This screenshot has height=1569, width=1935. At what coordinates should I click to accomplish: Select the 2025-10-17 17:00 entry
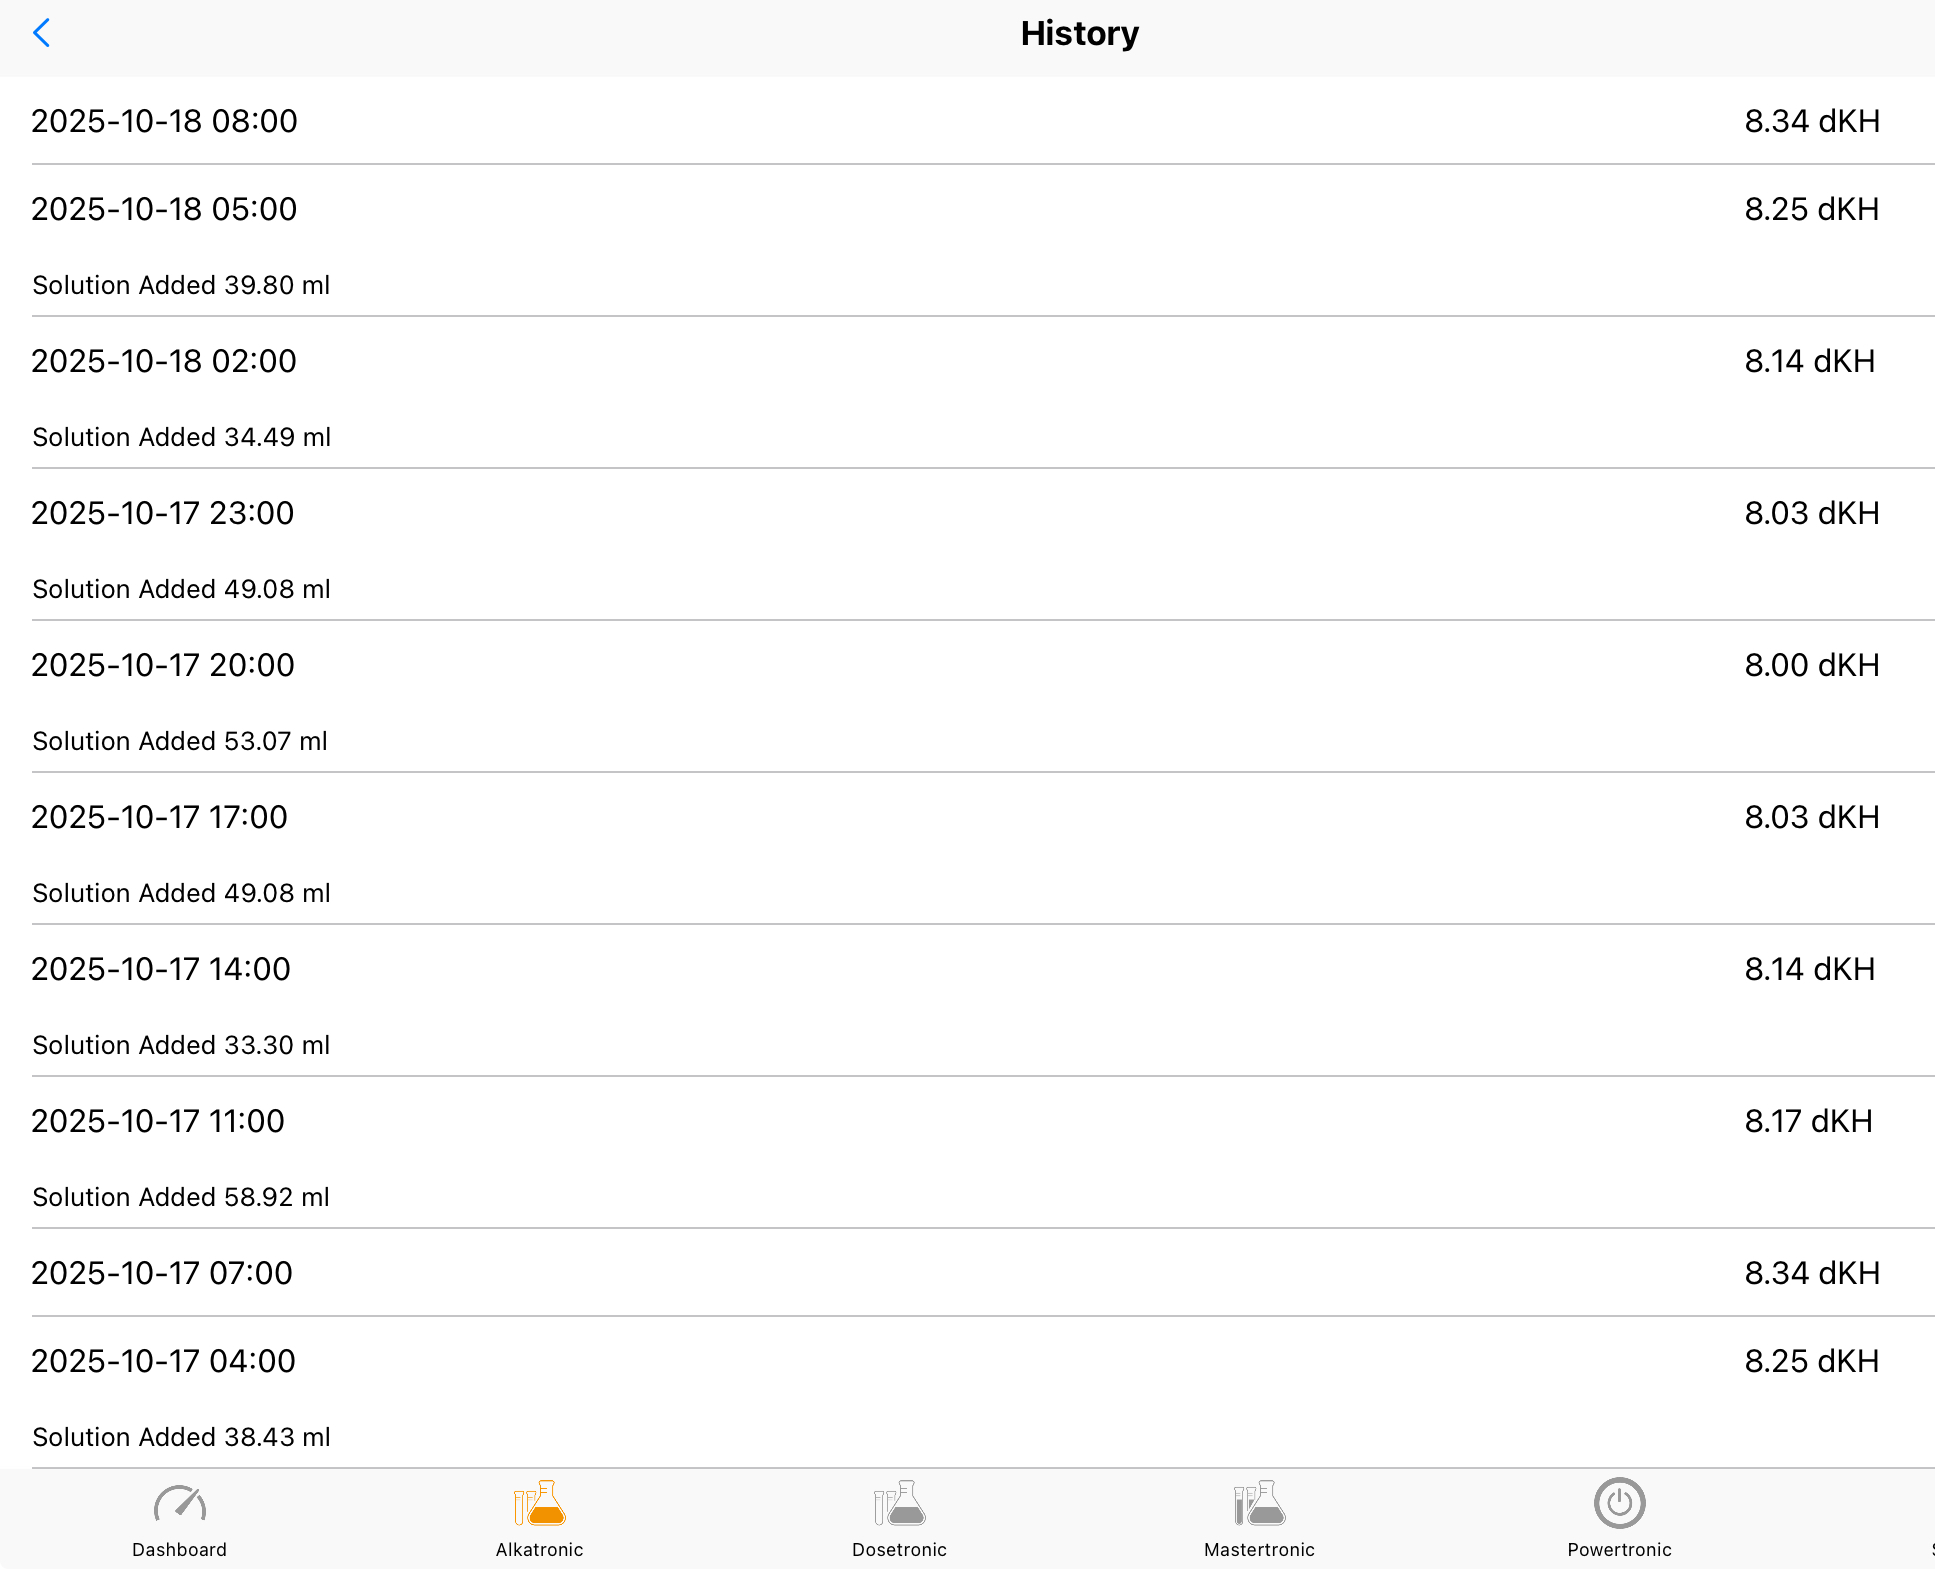click(160, 817)
